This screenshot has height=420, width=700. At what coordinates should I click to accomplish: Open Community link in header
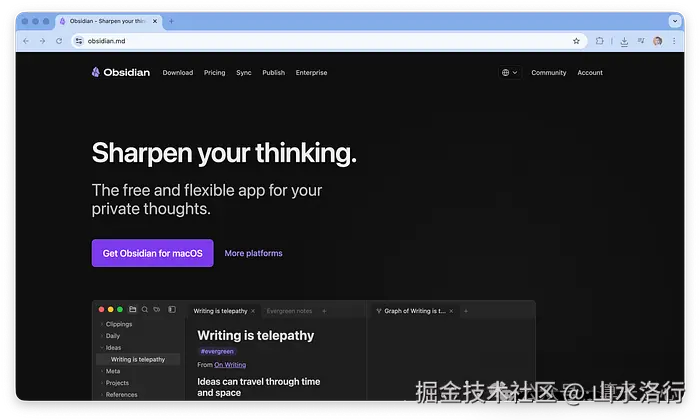549,72
